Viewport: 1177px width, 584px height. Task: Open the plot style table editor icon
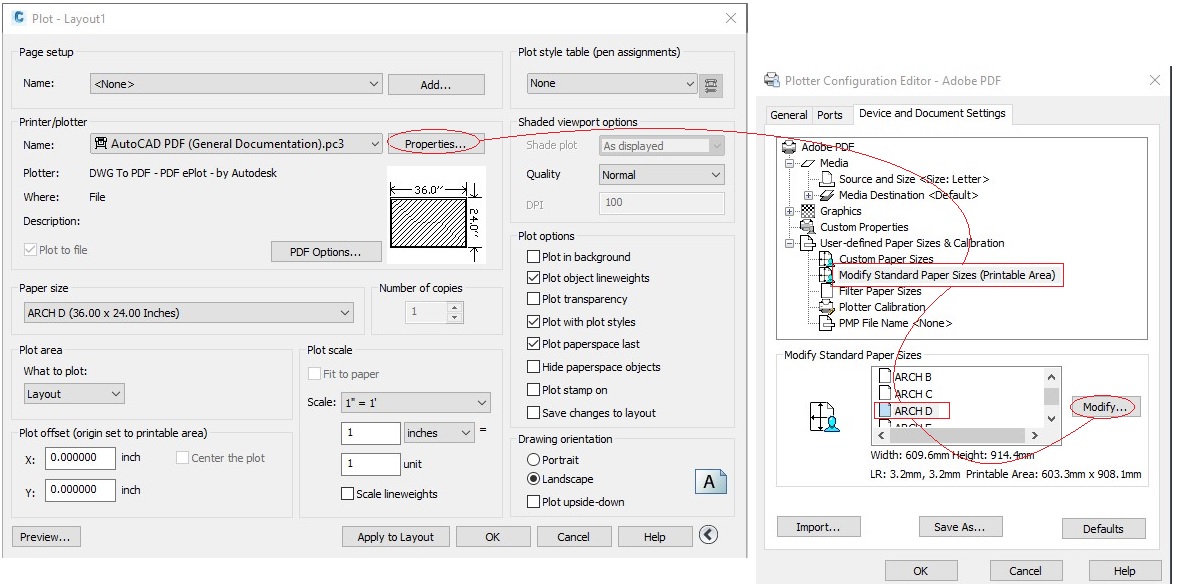click(x=711, y=84)
